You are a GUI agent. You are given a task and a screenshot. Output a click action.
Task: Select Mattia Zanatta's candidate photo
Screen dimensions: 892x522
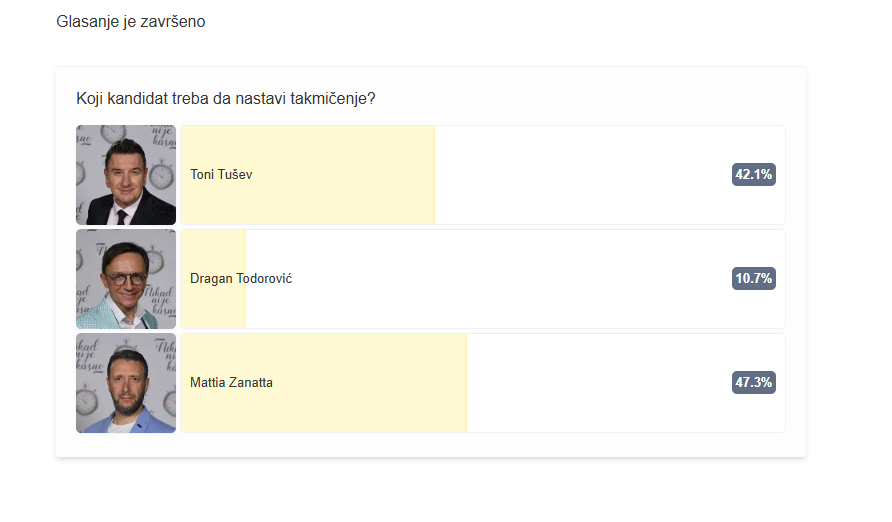coord(126,383)
